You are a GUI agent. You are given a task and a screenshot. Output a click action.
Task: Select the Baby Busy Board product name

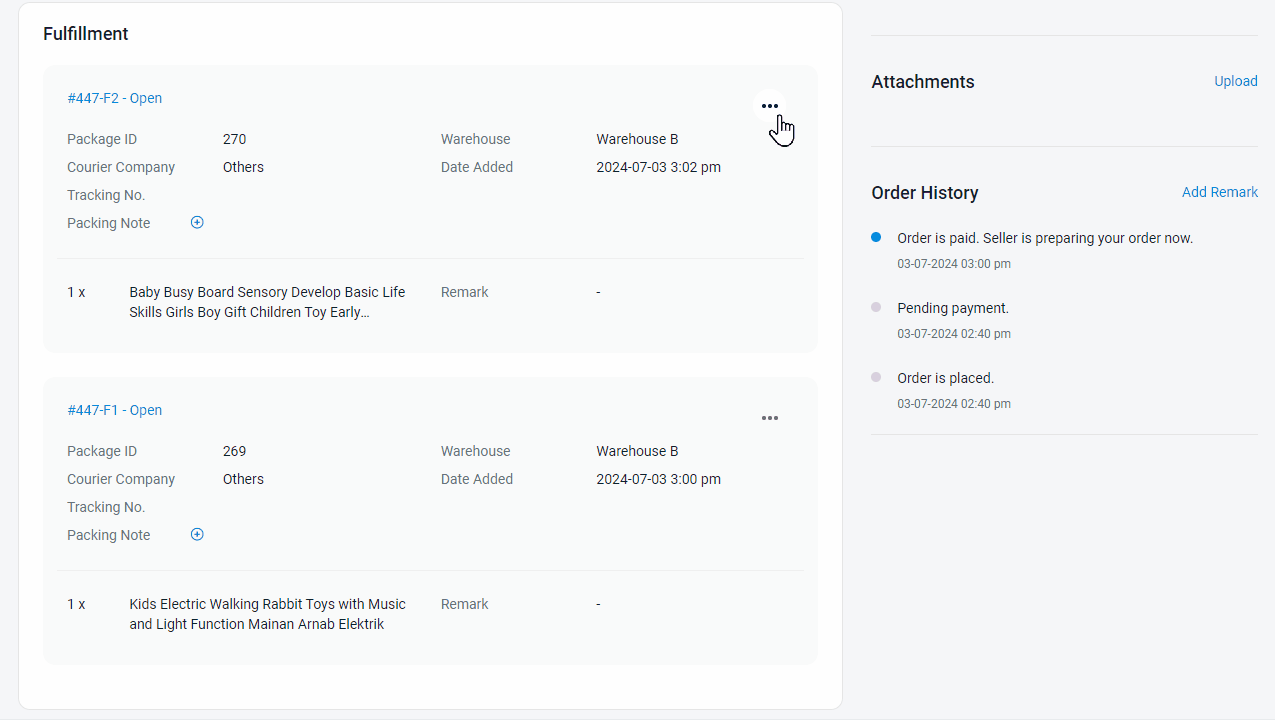(x=267, y=302)
